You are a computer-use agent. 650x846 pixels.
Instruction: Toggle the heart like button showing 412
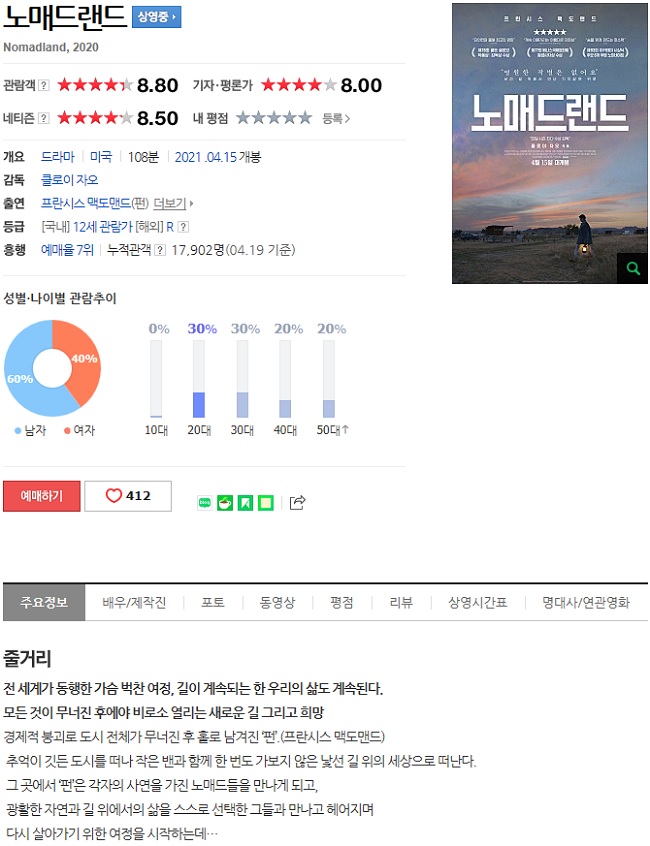tap(128, 496)
